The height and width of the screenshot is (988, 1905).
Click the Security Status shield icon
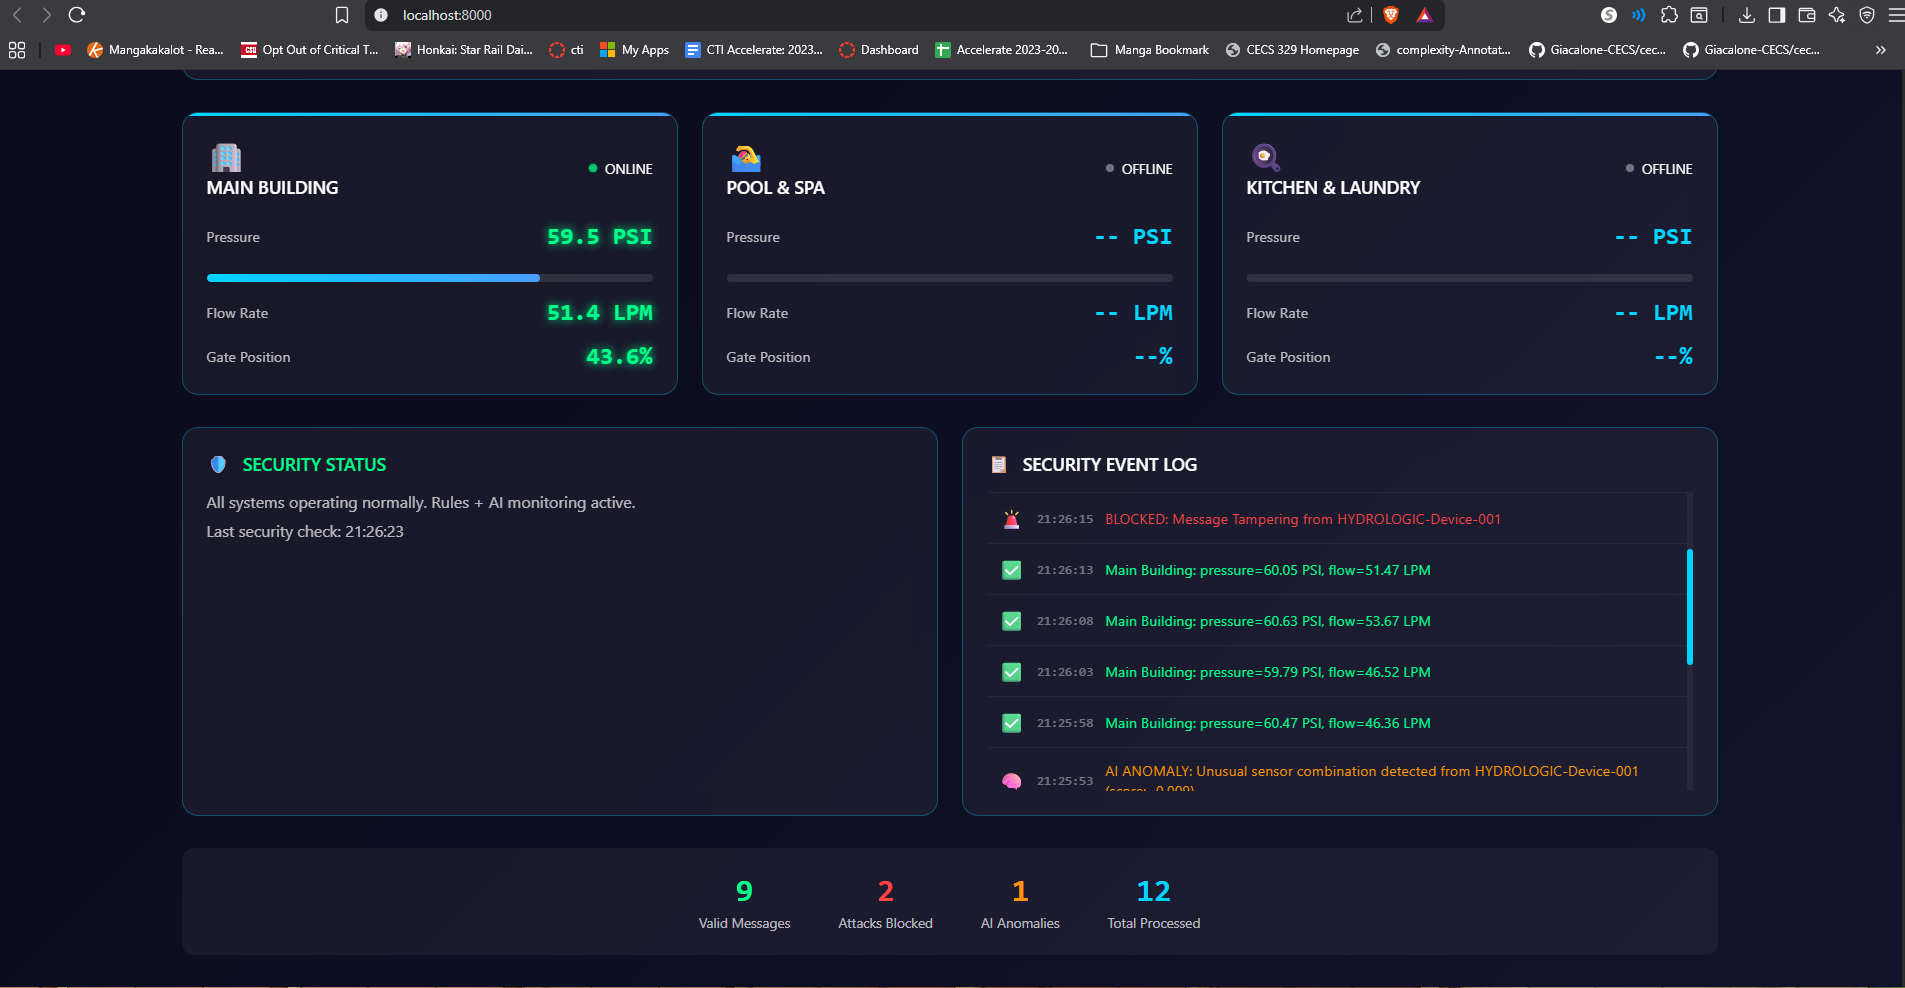coord(218,465)
